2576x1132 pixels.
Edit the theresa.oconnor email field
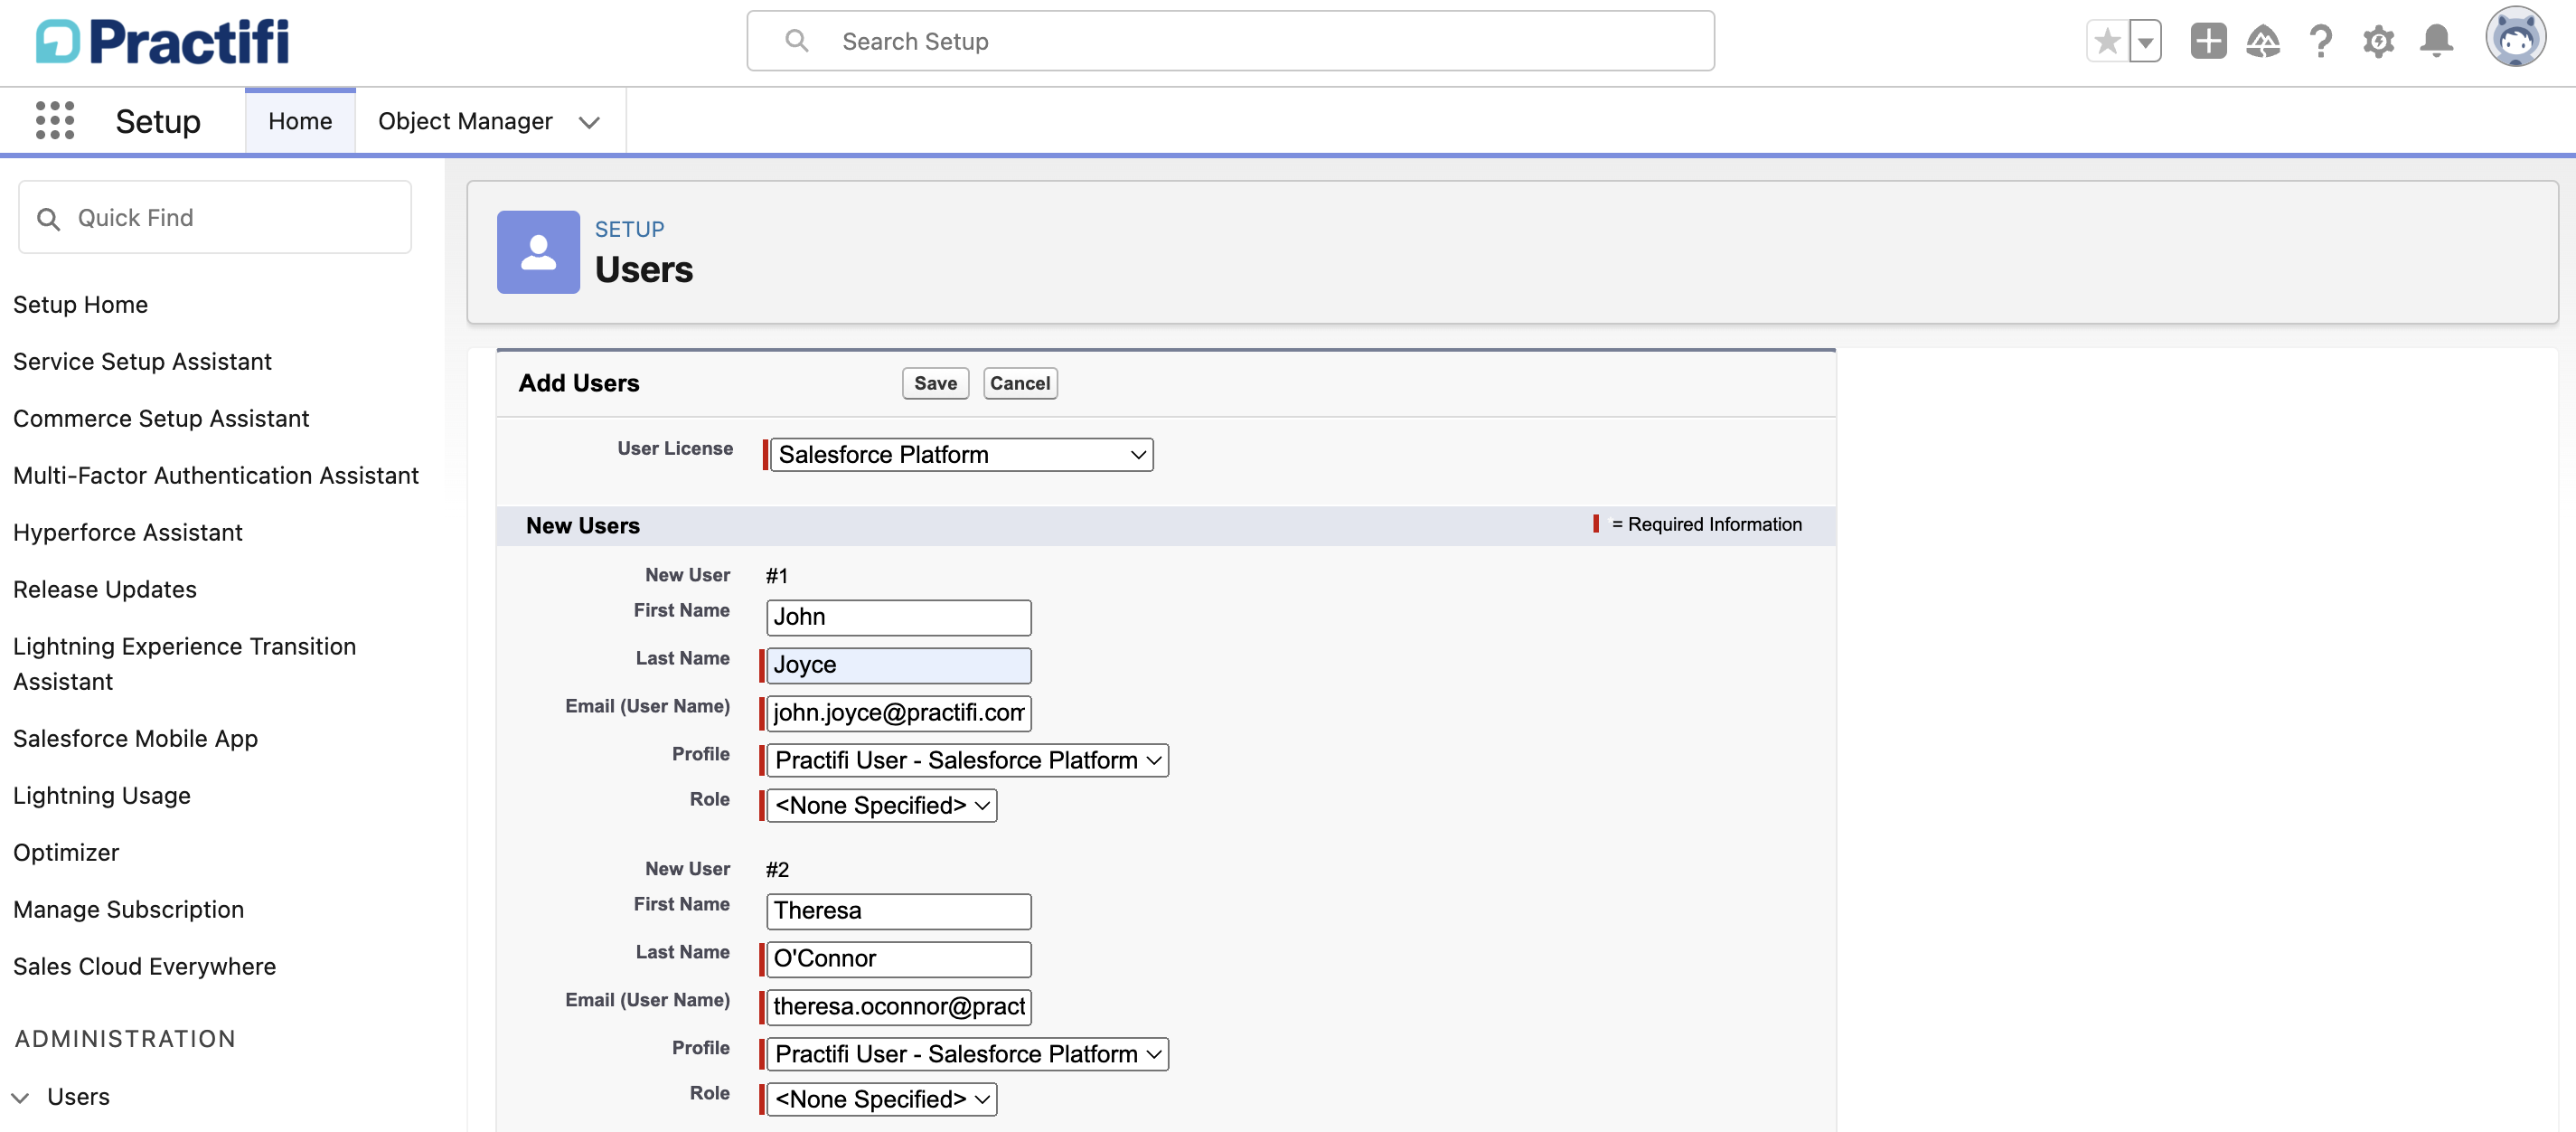point(899,1007)
